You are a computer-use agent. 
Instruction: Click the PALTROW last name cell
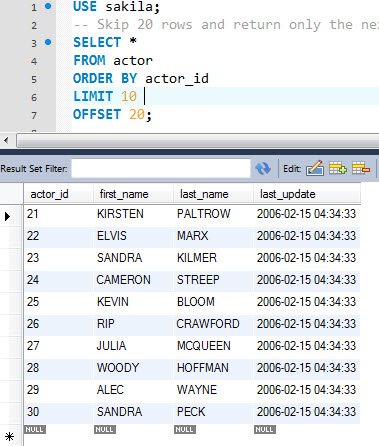(213, 214)
